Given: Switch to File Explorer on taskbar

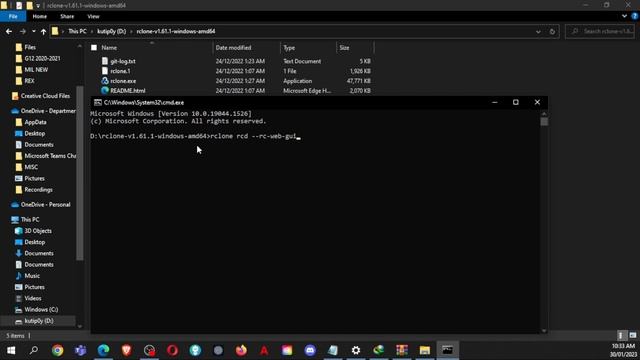Looking at the screenshot, I should tap(424, 350).
